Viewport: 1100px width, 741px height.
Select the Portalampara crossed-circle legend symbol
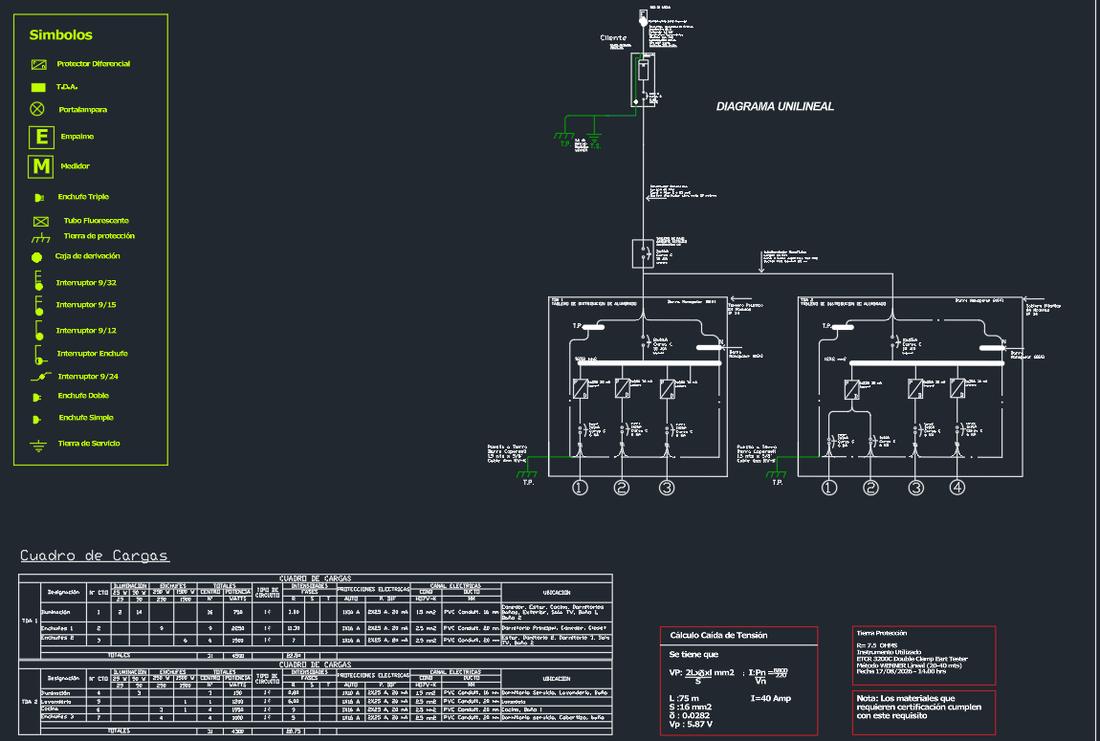[37, 109]
